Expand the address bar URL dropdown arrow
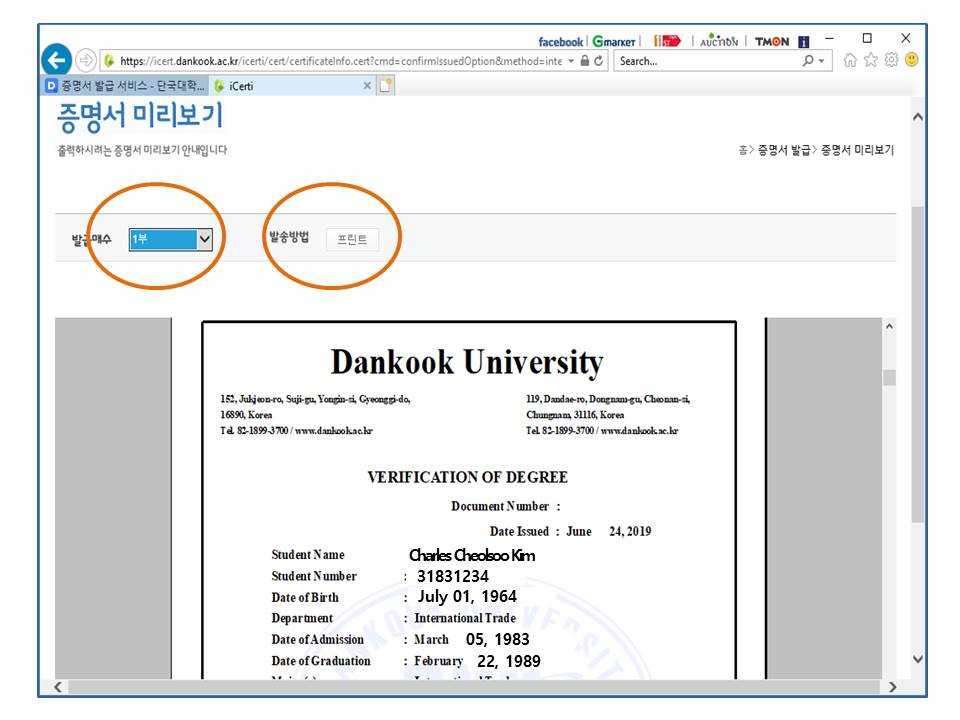Screen dimensions: 960x720 [x=571, y=61]
